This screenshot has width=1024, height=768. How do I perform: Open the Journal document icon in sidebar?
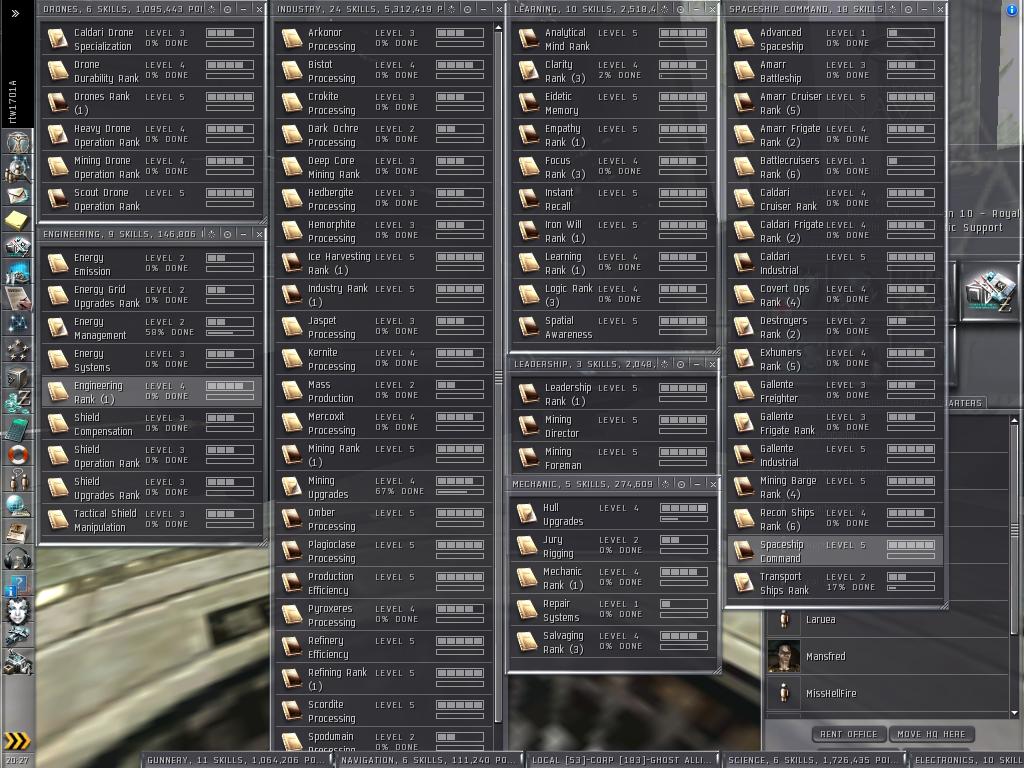pyautogui.click(x=17, y=298)
